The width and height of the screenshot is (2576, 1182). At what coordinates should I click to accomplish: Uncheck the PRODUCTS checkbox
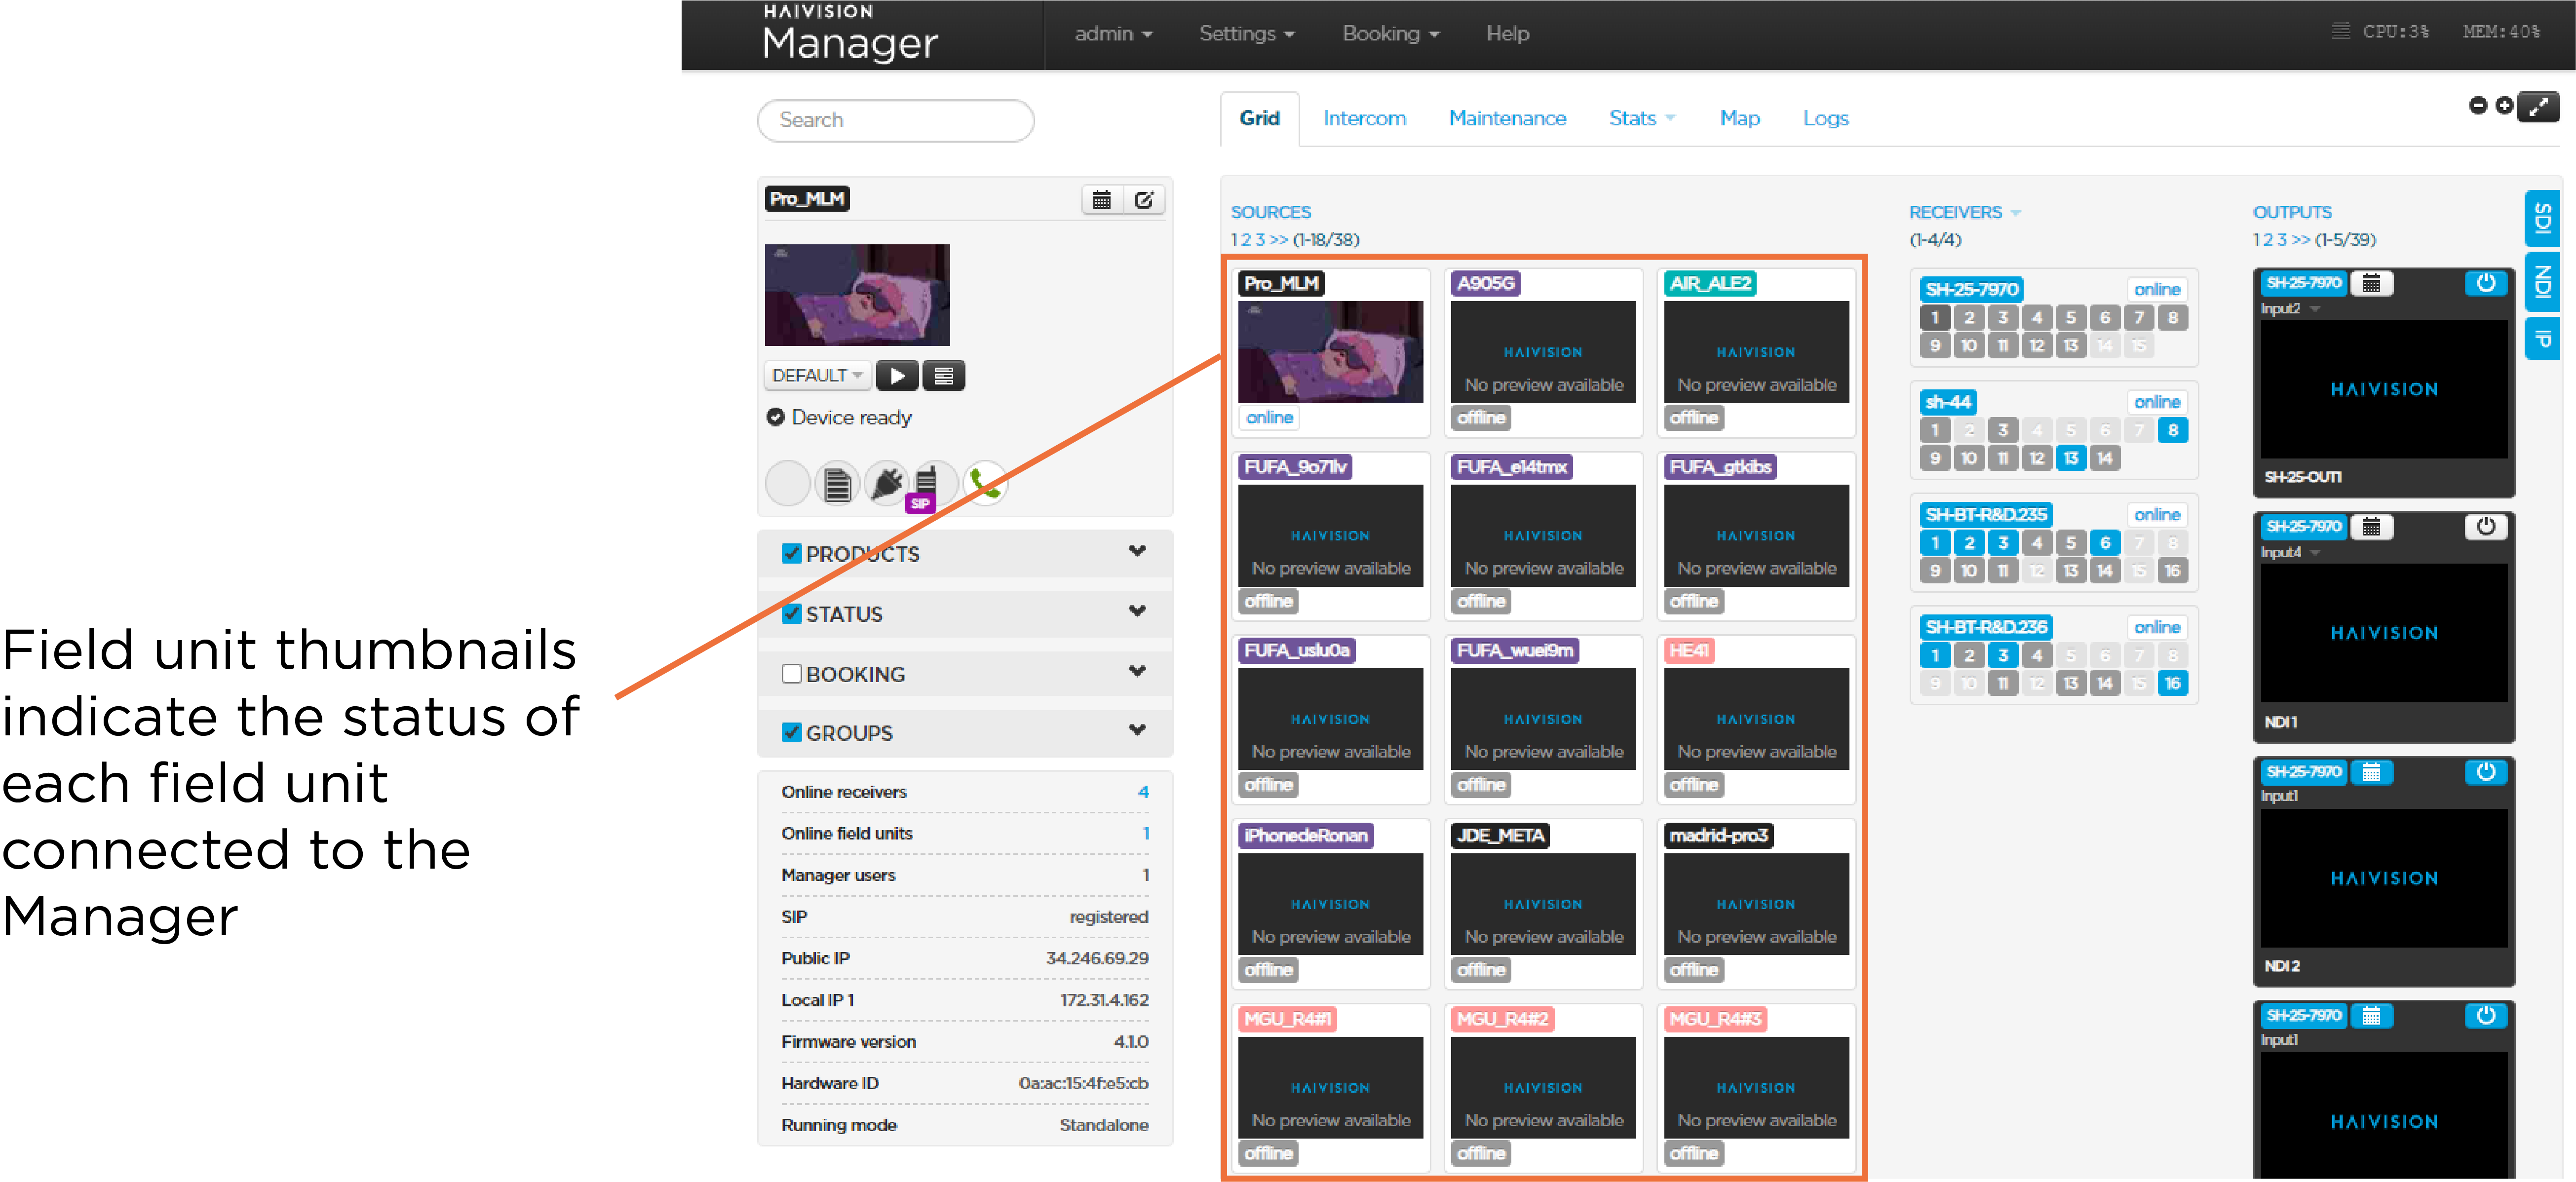[x=791, y=554]
